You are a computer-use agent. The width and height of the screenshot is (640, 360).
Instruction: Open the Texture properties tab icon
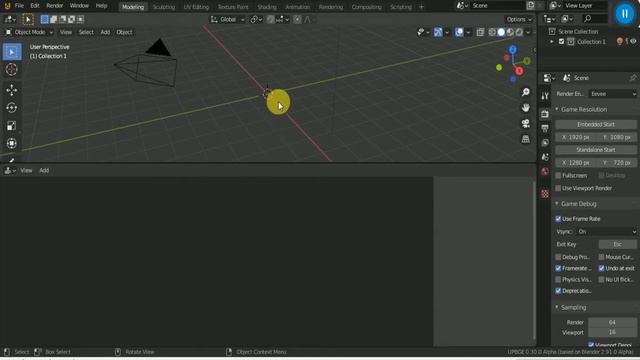pos(545,193)
